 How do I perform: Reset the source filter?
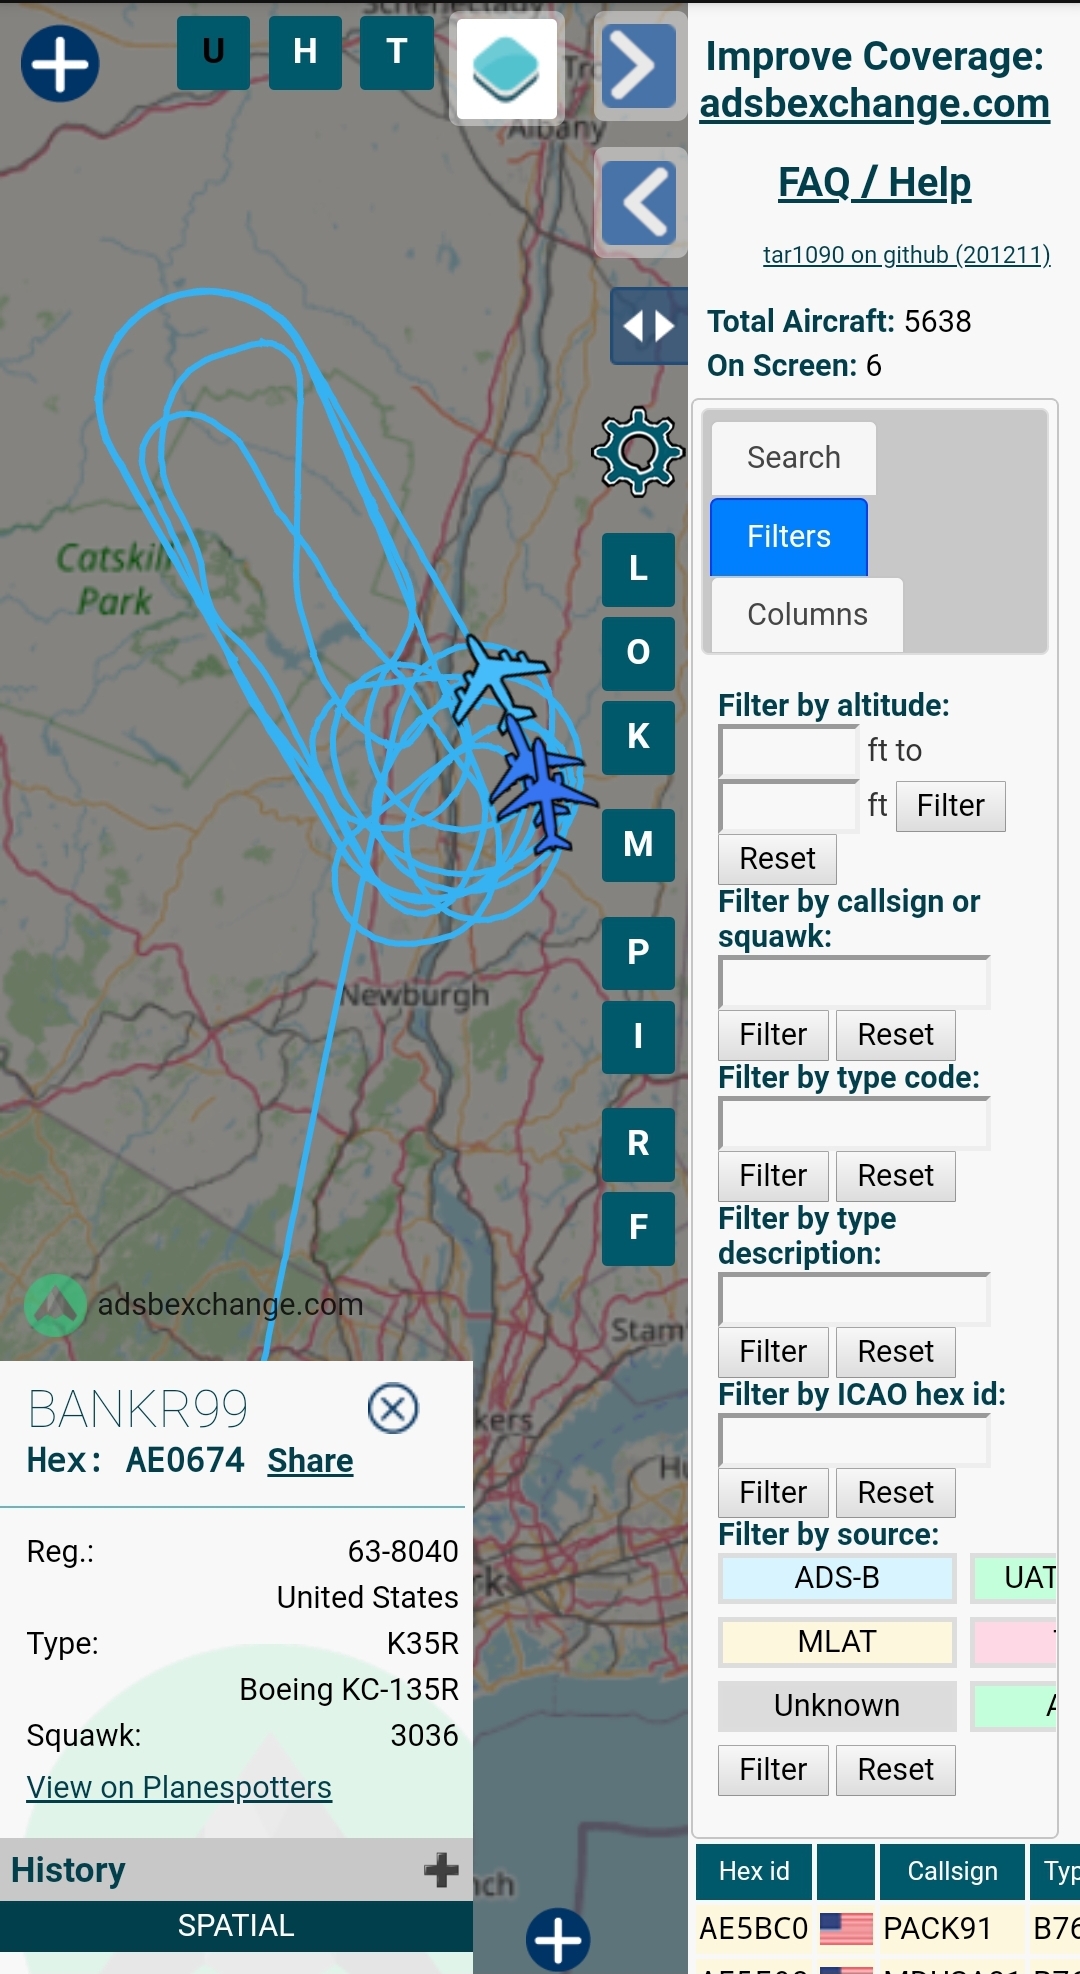coord(896,1770)
